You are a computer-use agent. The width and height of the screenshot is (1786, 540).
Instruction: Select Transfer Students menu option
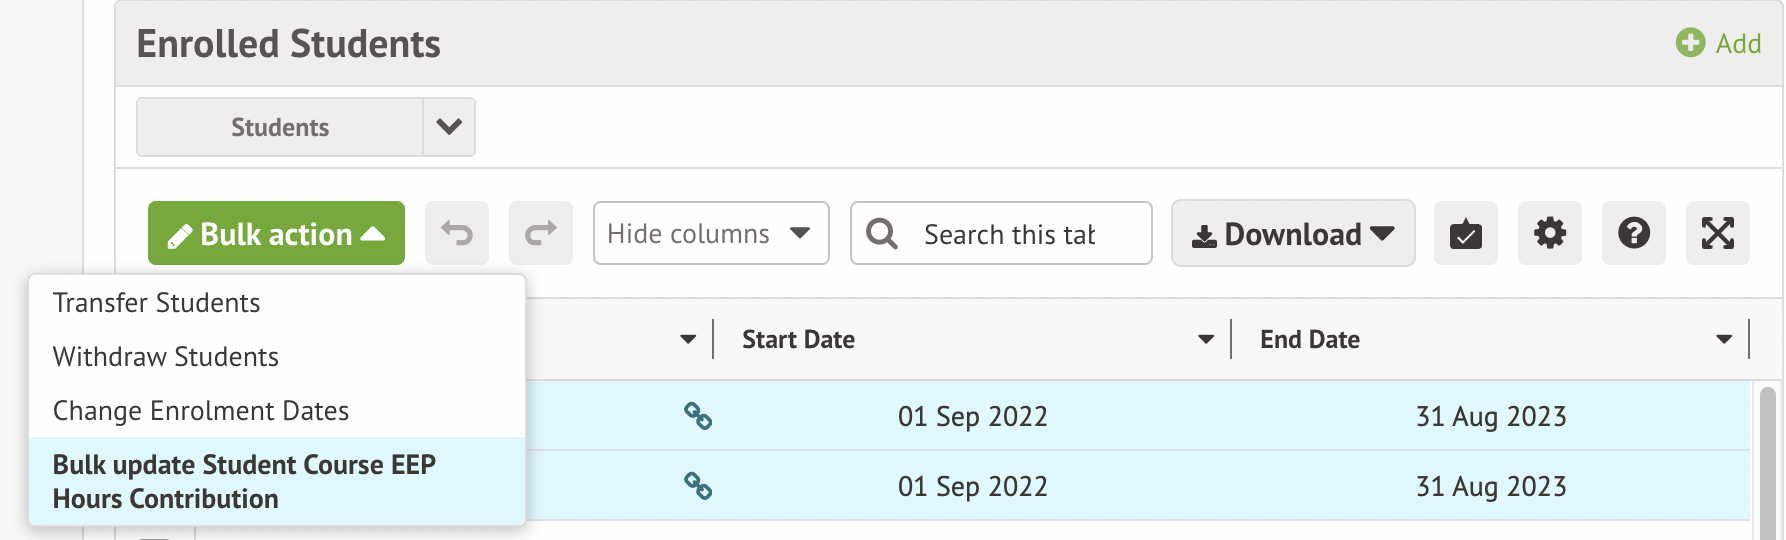point(157,303)
